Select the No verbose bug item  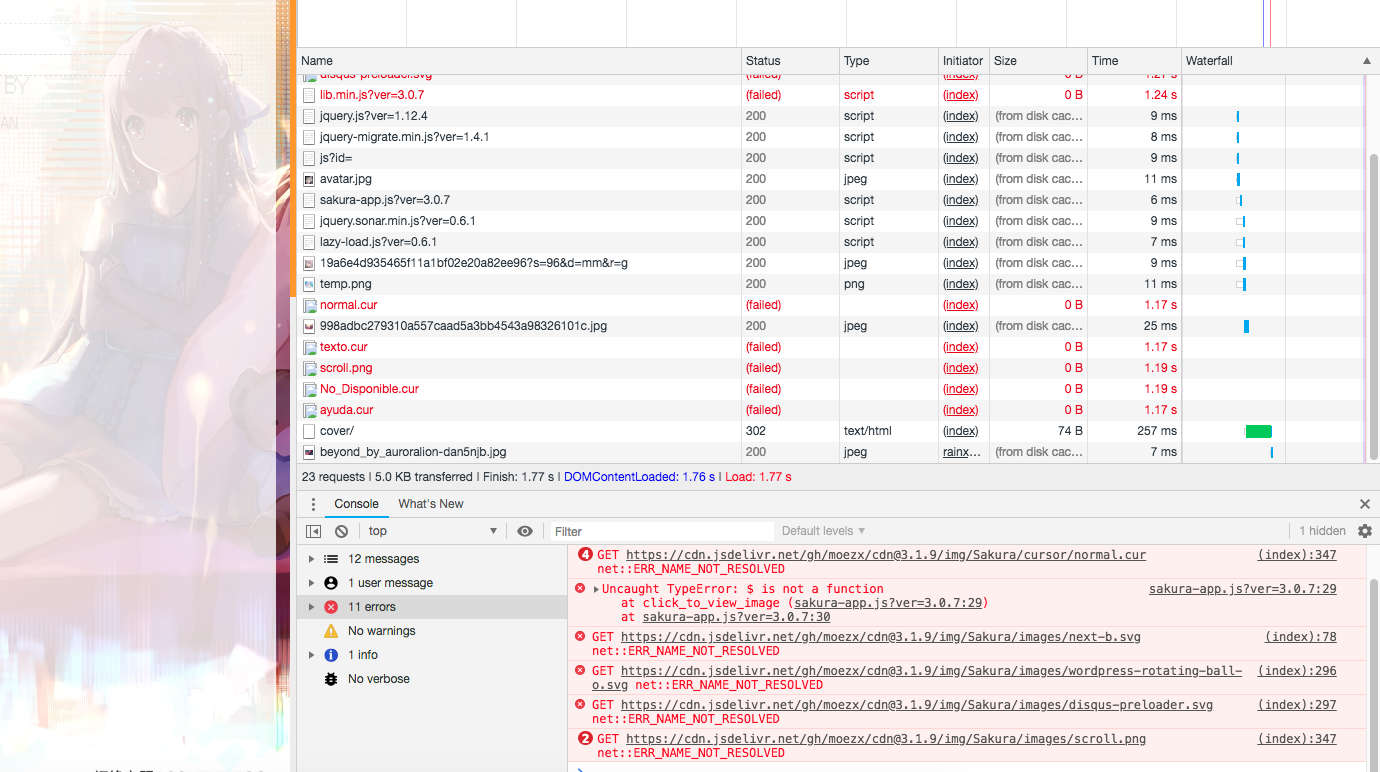point(378,679)
